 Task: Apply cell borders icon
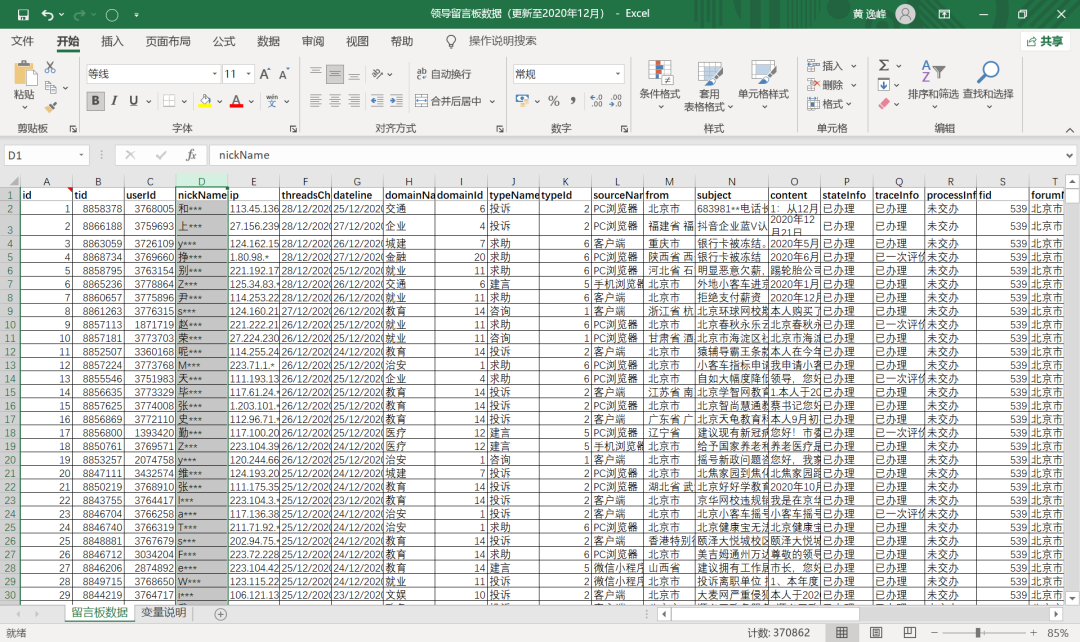169,101
